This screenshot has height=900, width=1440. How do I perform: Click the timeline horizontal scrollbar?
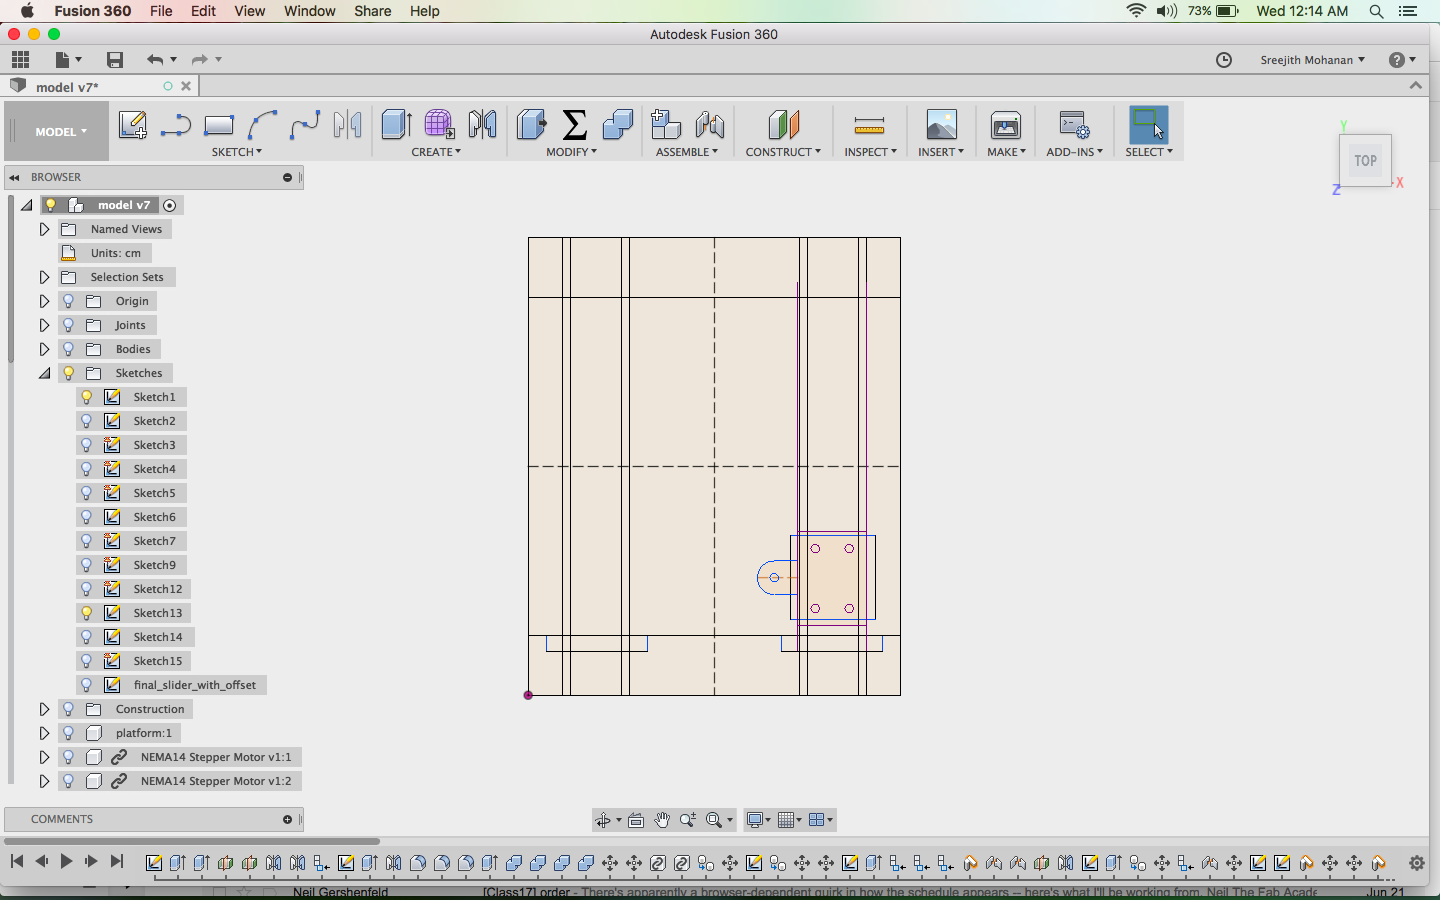[190, 841]
